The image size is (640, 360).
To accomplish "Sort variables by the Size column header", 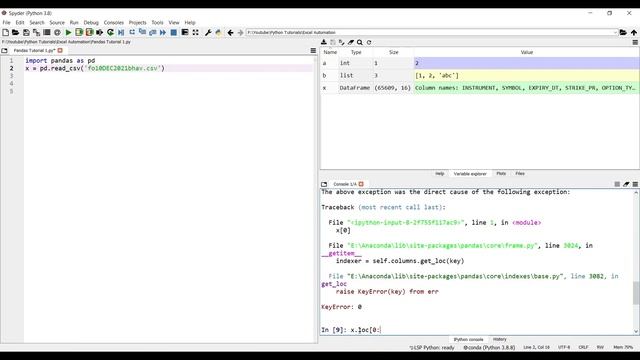I will [x=393, y=52].
